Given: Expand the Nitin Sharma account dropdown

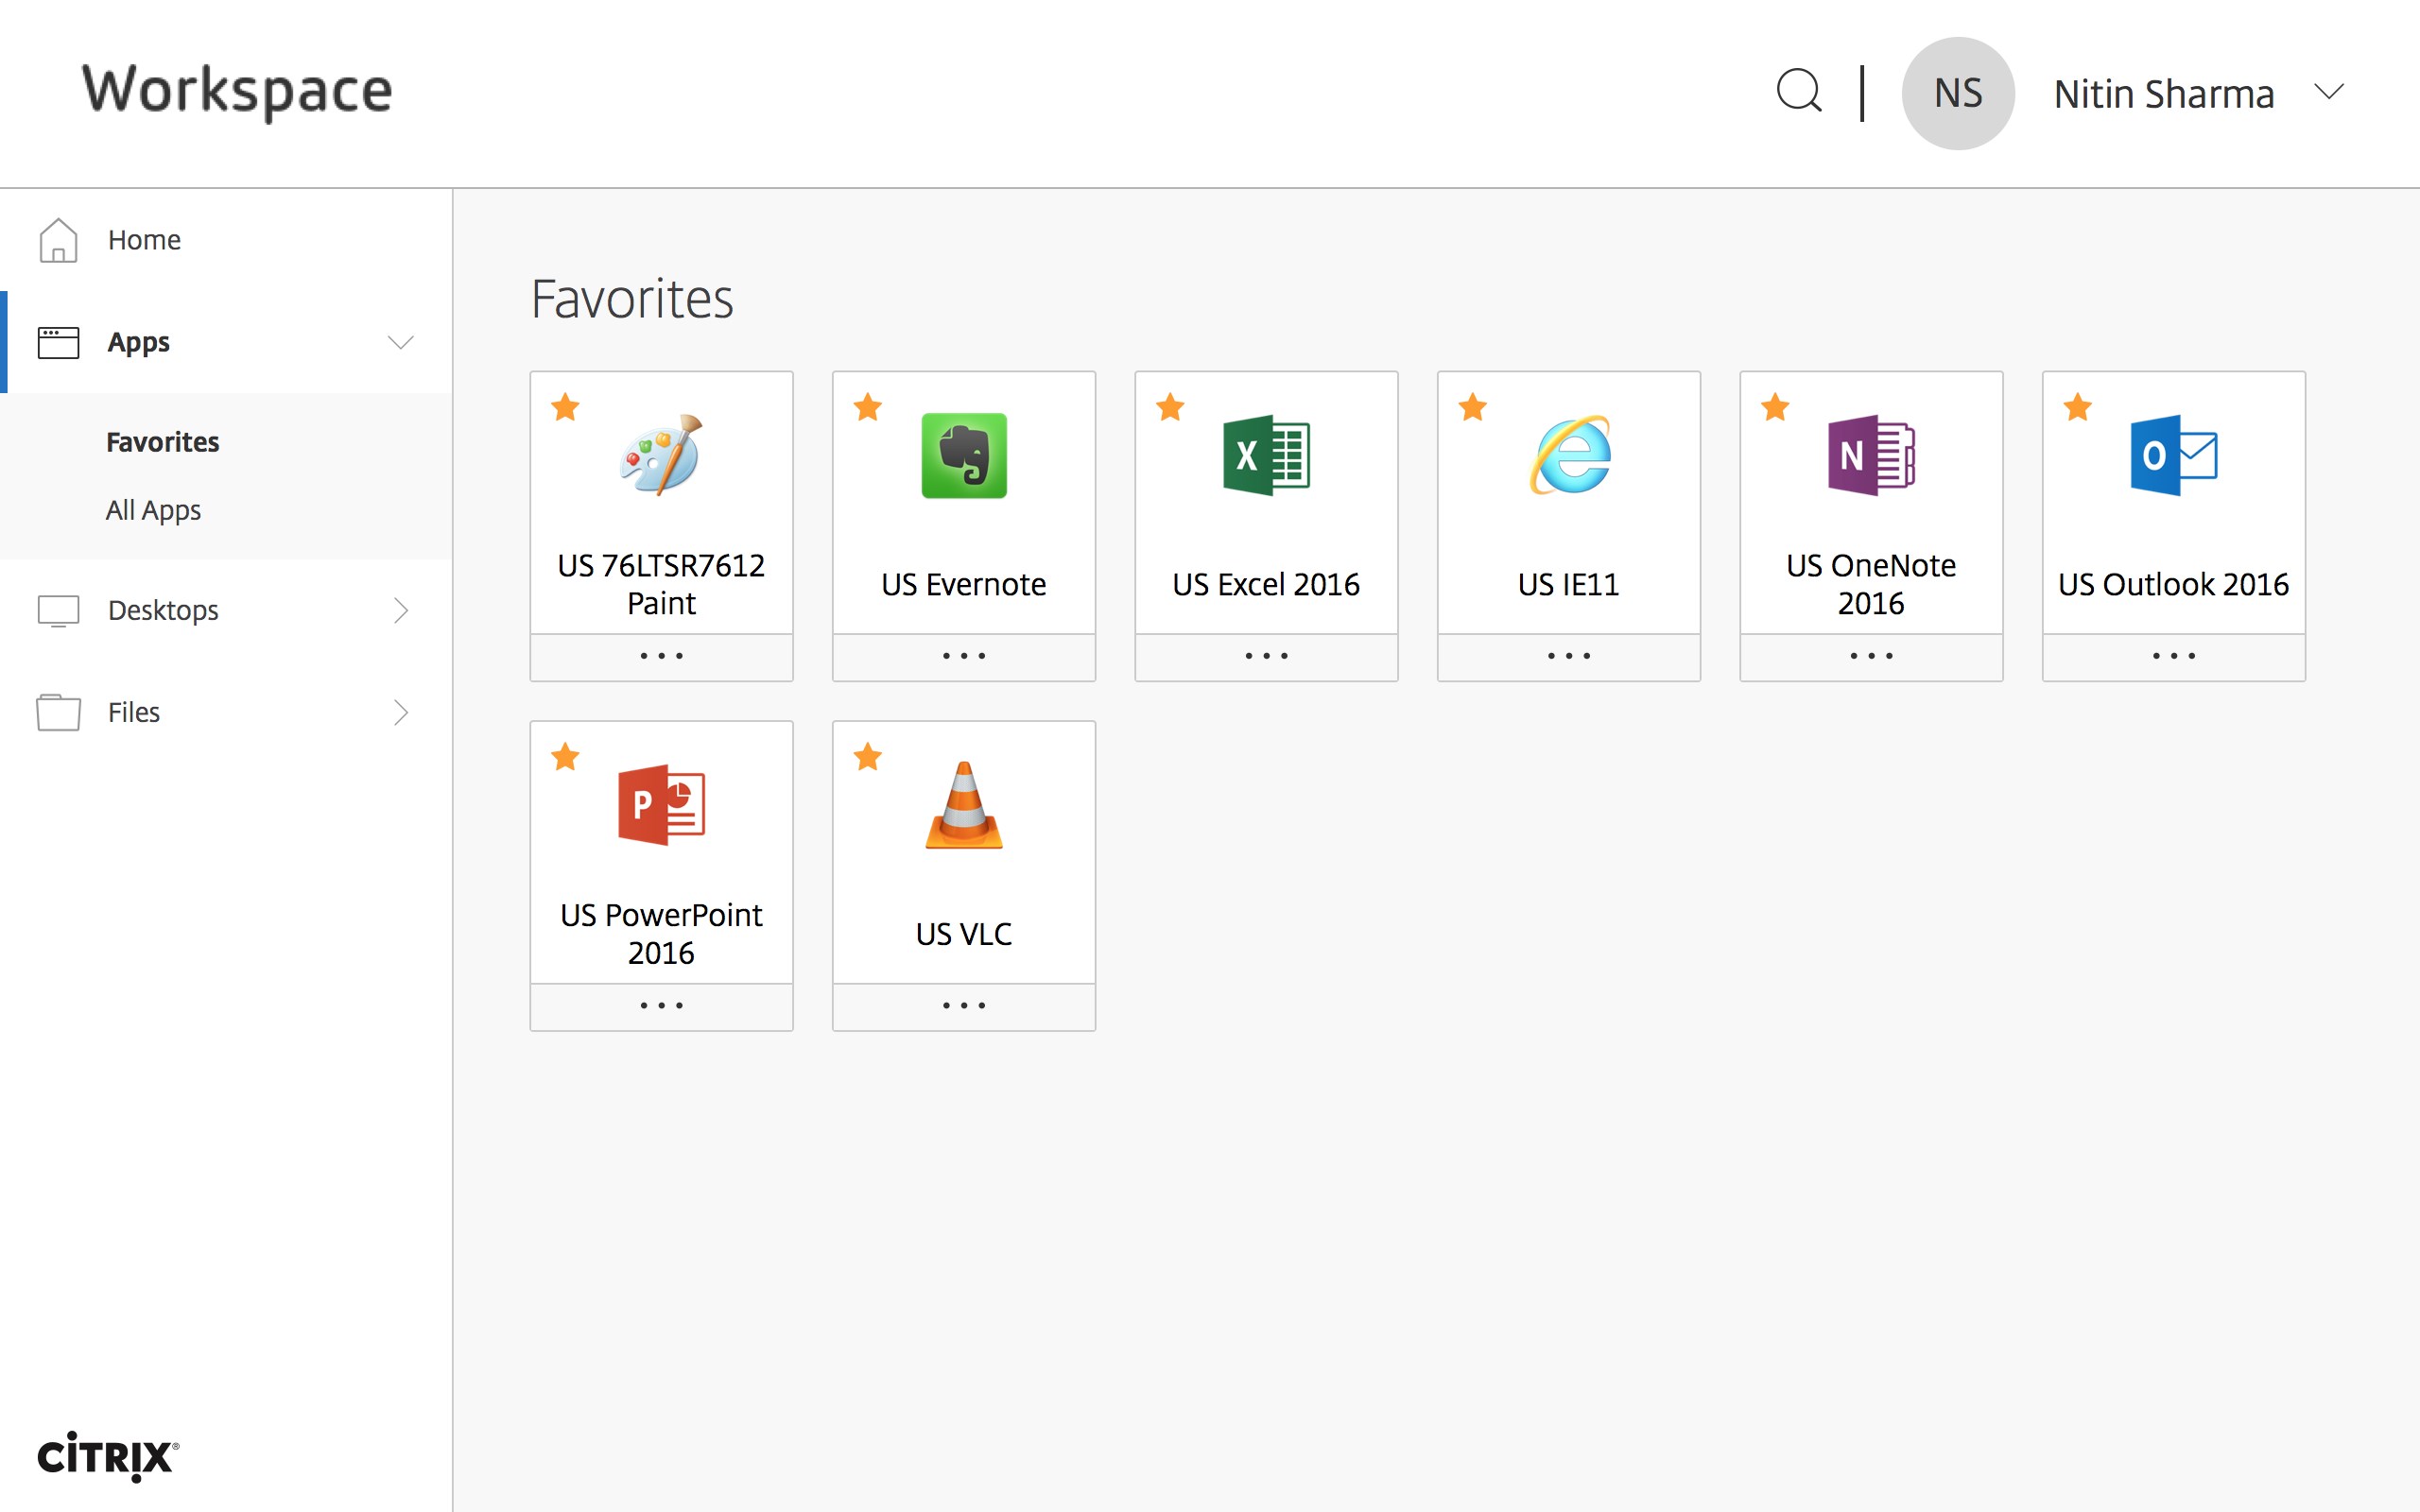Looking at the screenshot, I should pos(2329,92).
